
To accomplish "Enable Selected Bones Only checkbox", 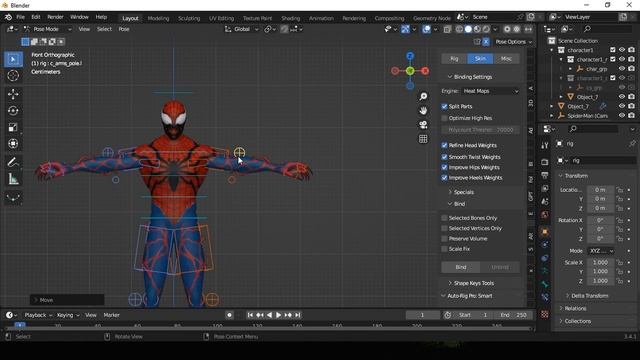I will pyautogui.click(x=444, y=218).
